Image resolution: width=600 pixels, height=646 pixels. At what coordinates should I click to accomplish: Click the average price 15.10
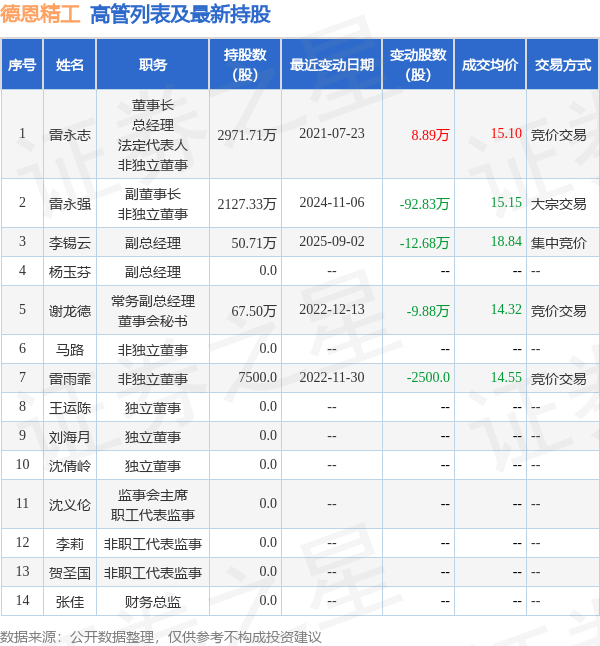click(x=506, y=133)
